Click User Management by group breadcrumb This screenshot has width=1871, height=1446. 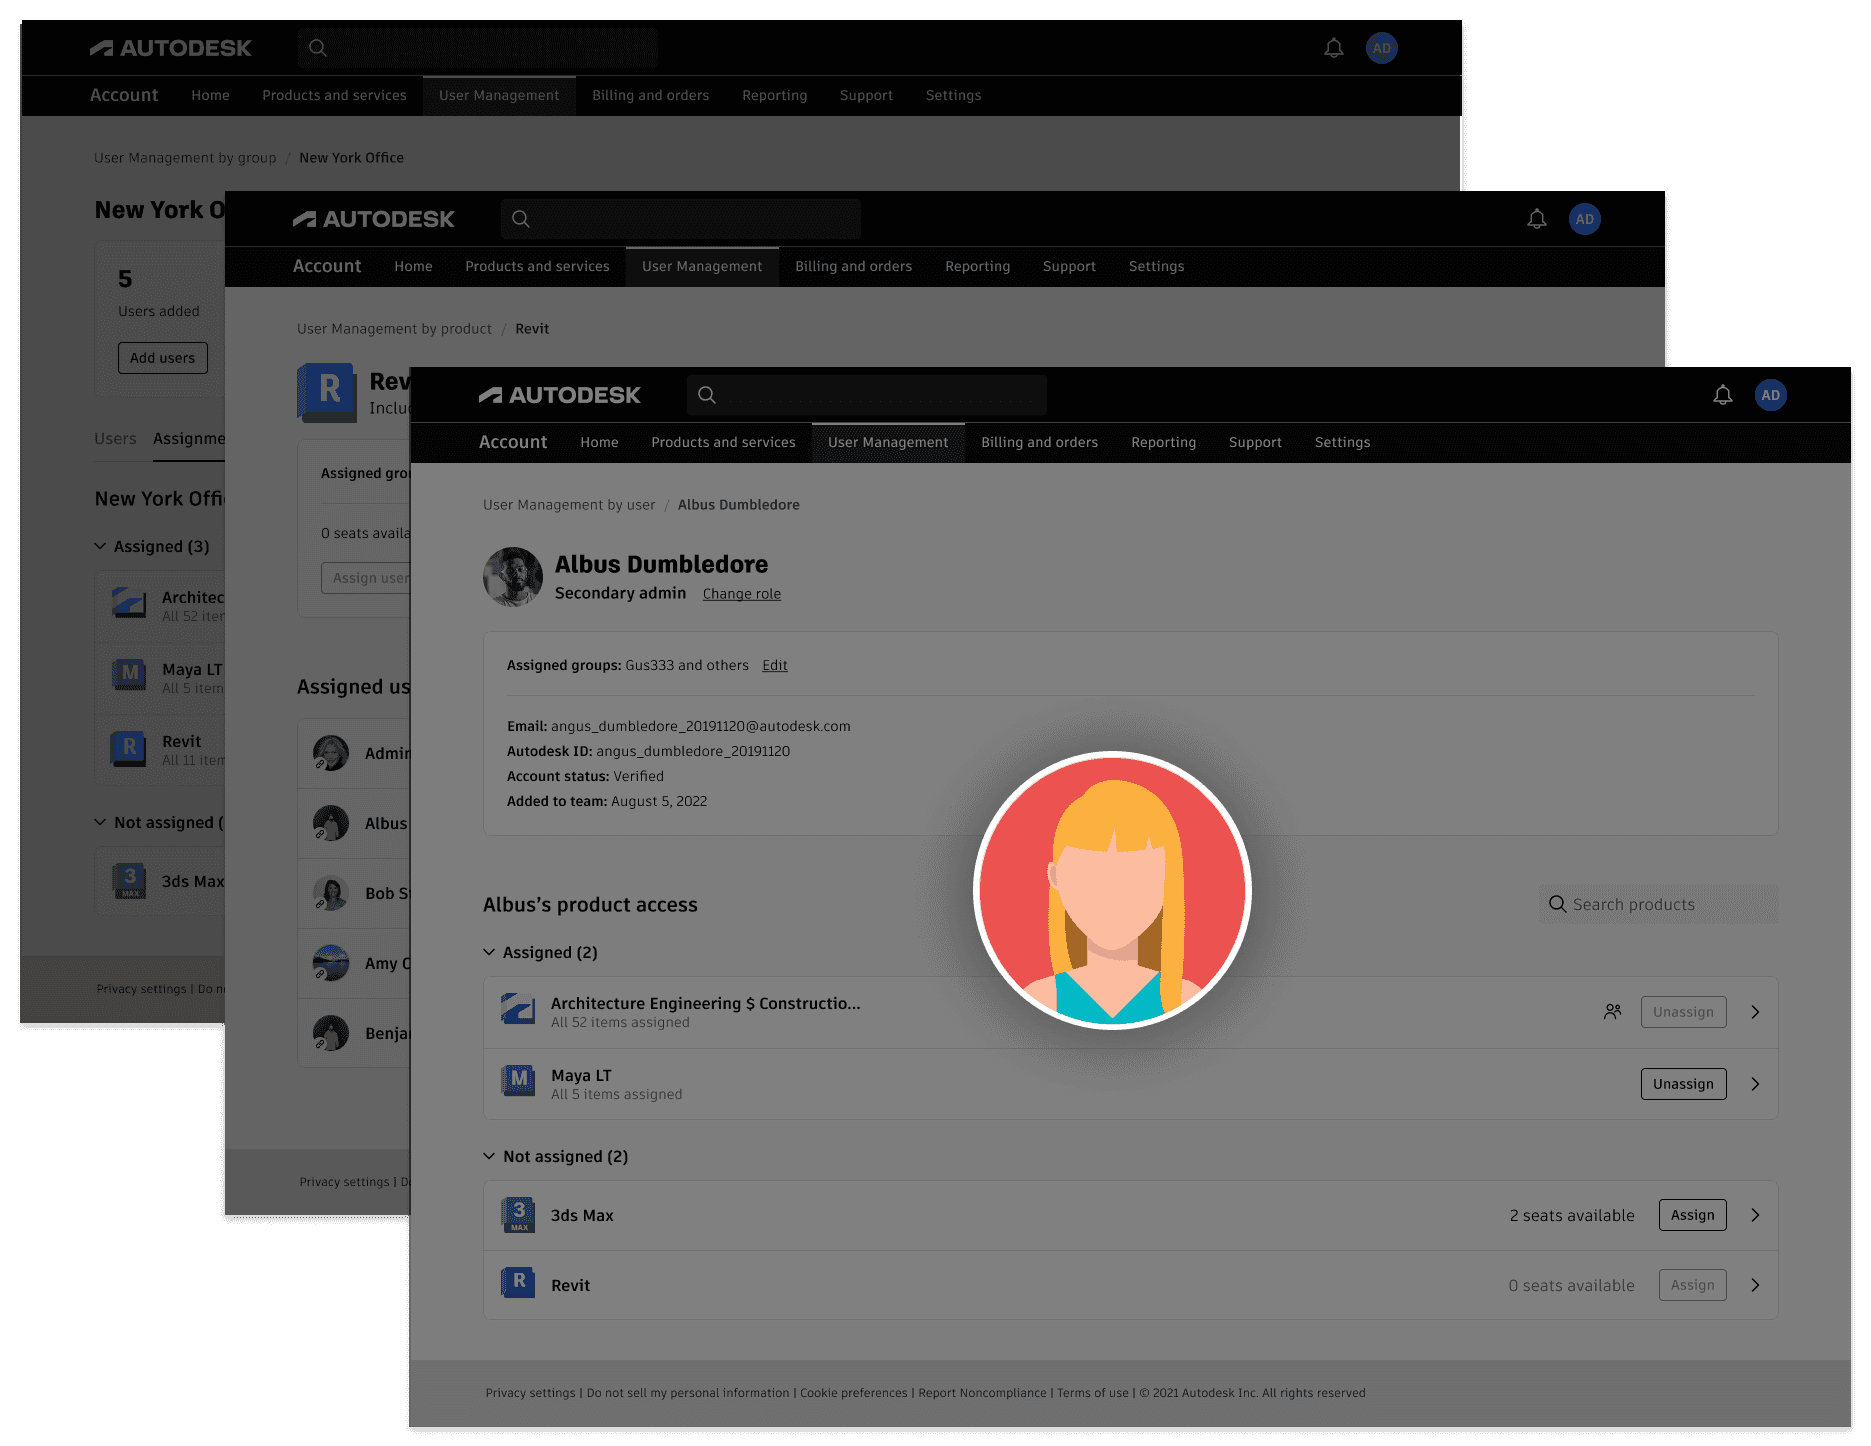[185, 158]
